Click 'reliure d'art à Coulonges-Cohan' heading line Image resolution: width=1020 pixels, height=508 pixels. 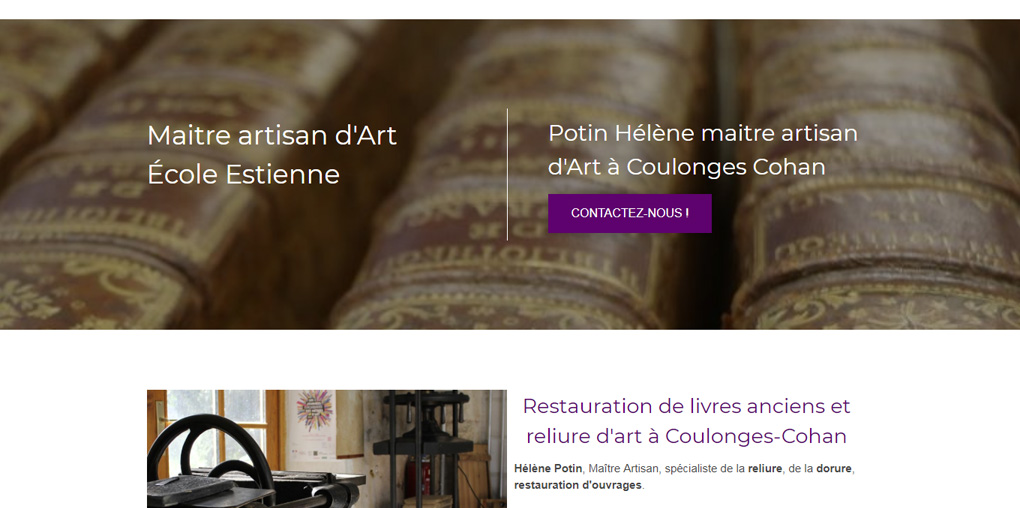point(686,436)
